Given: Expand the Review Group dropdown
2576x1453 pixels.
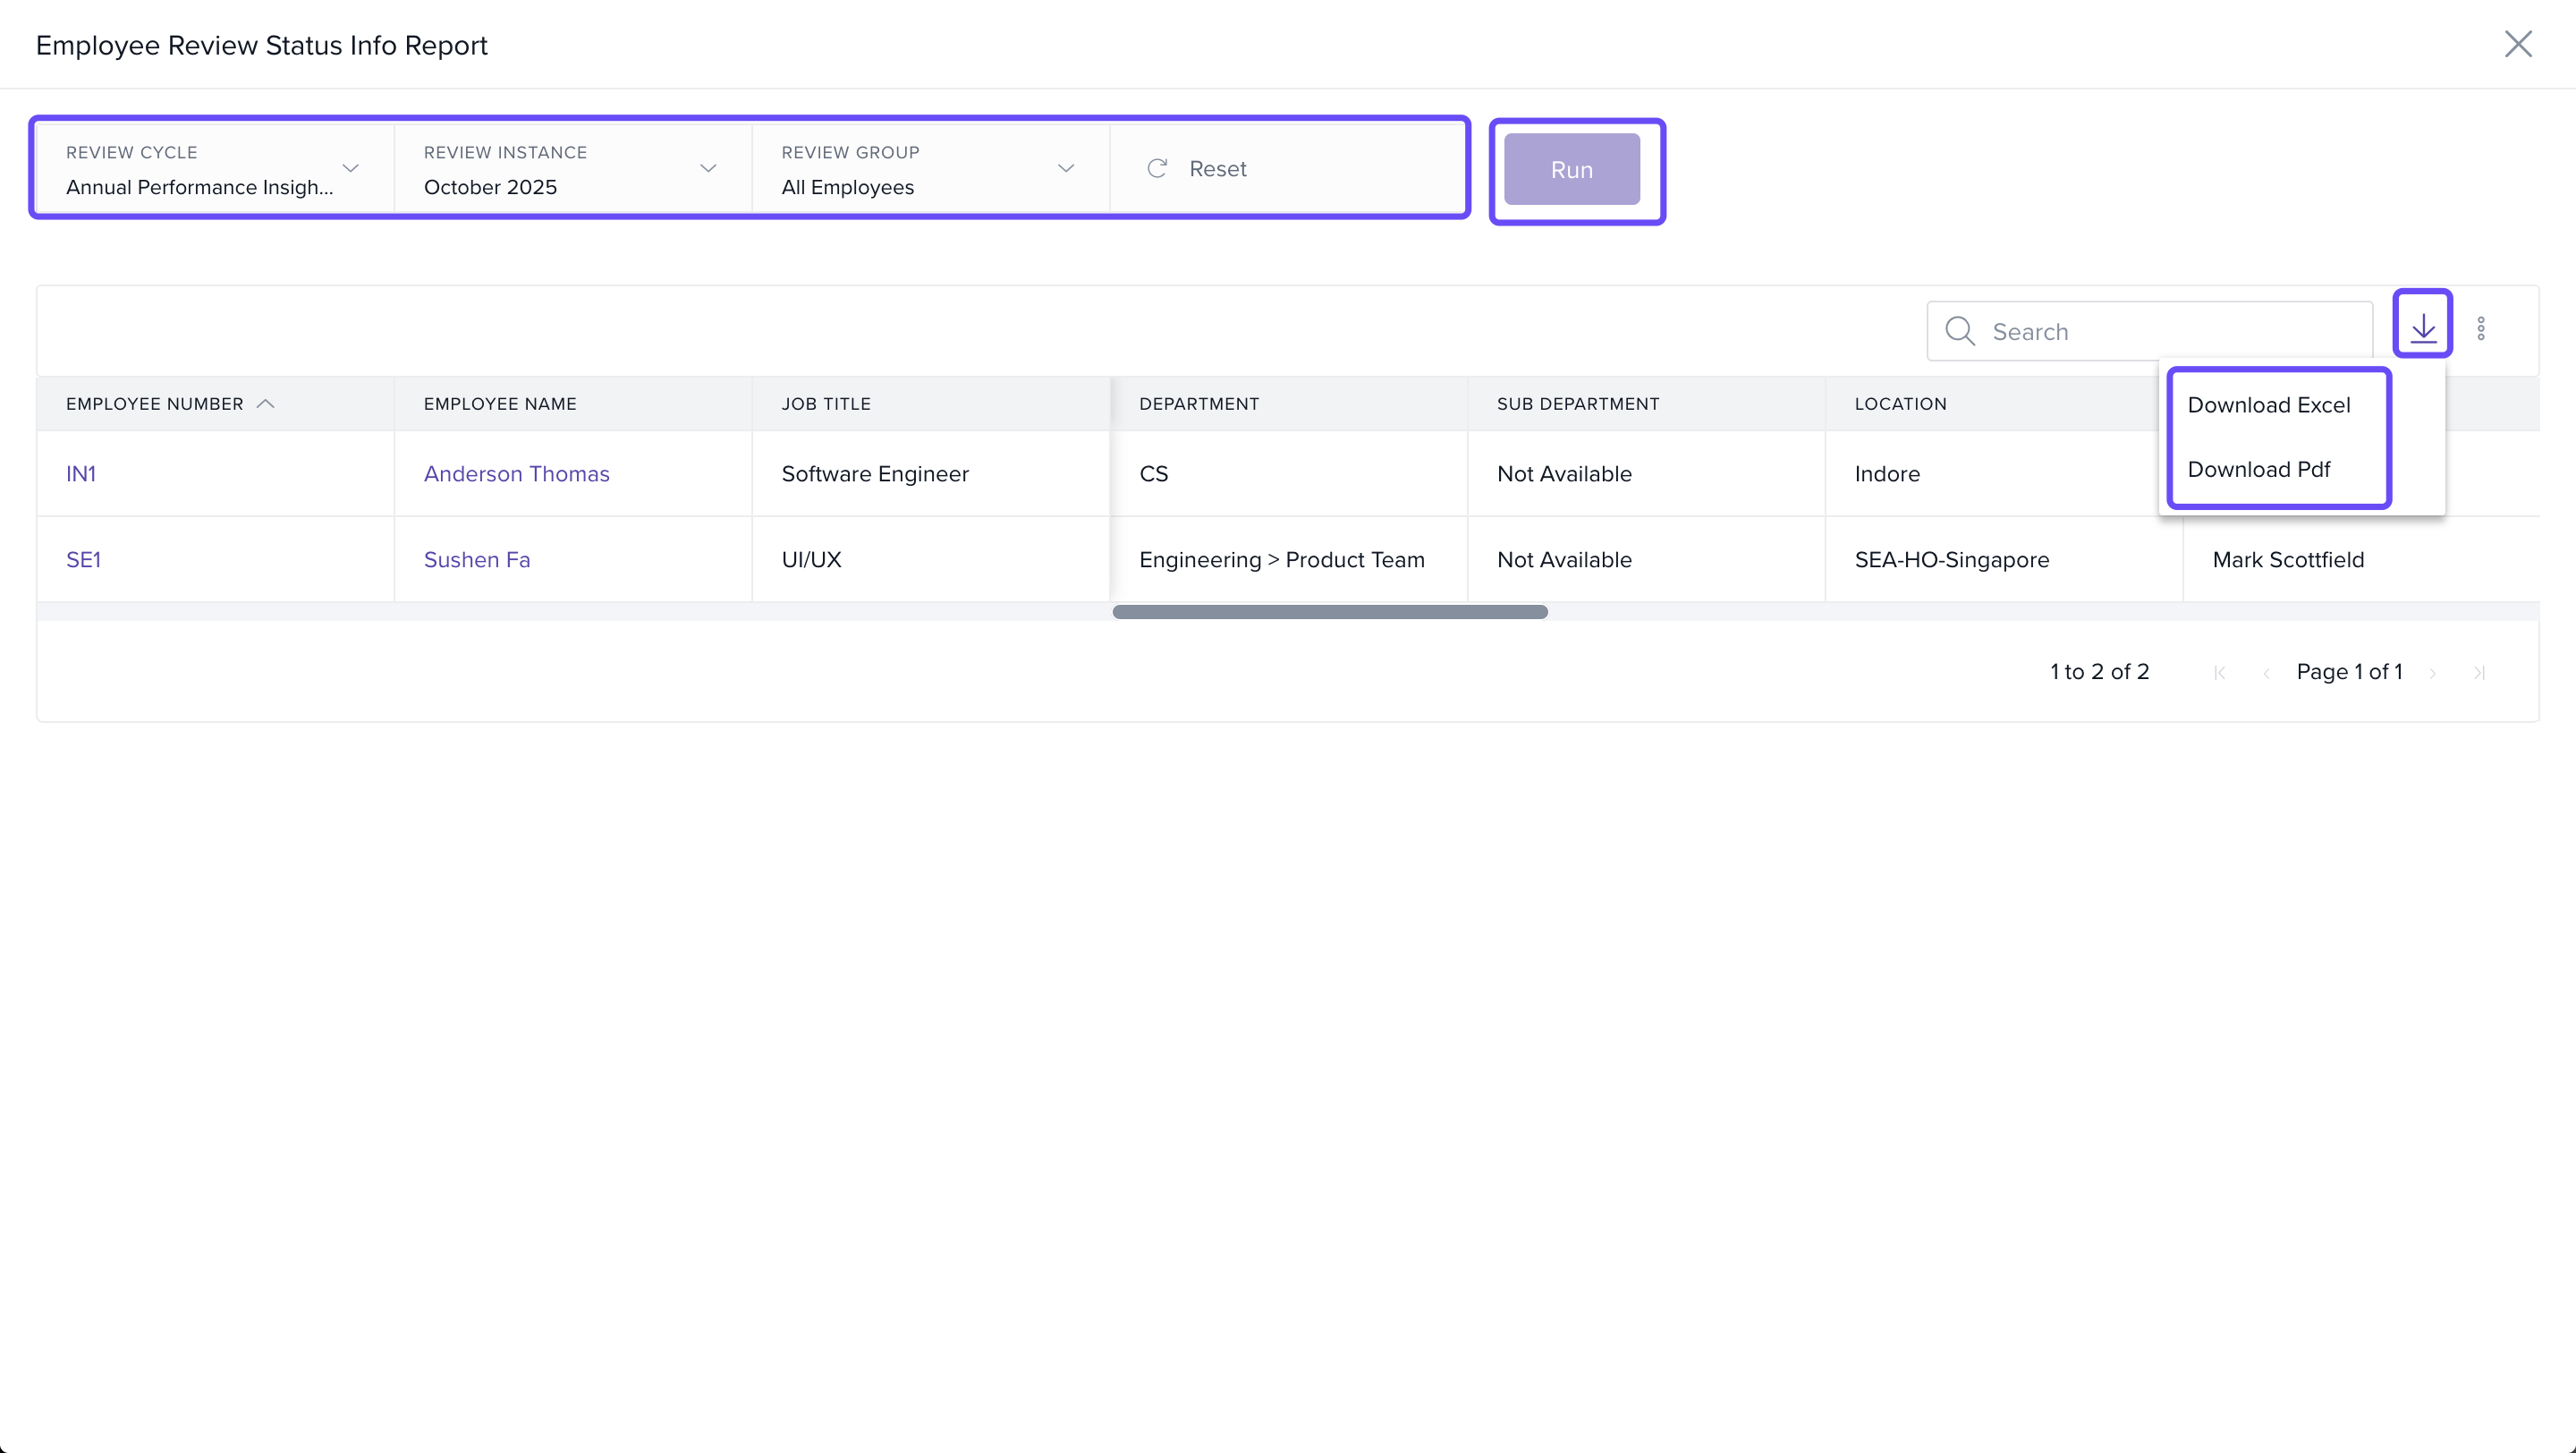Looking at the screenshot, I should (x=1066, y=169).
